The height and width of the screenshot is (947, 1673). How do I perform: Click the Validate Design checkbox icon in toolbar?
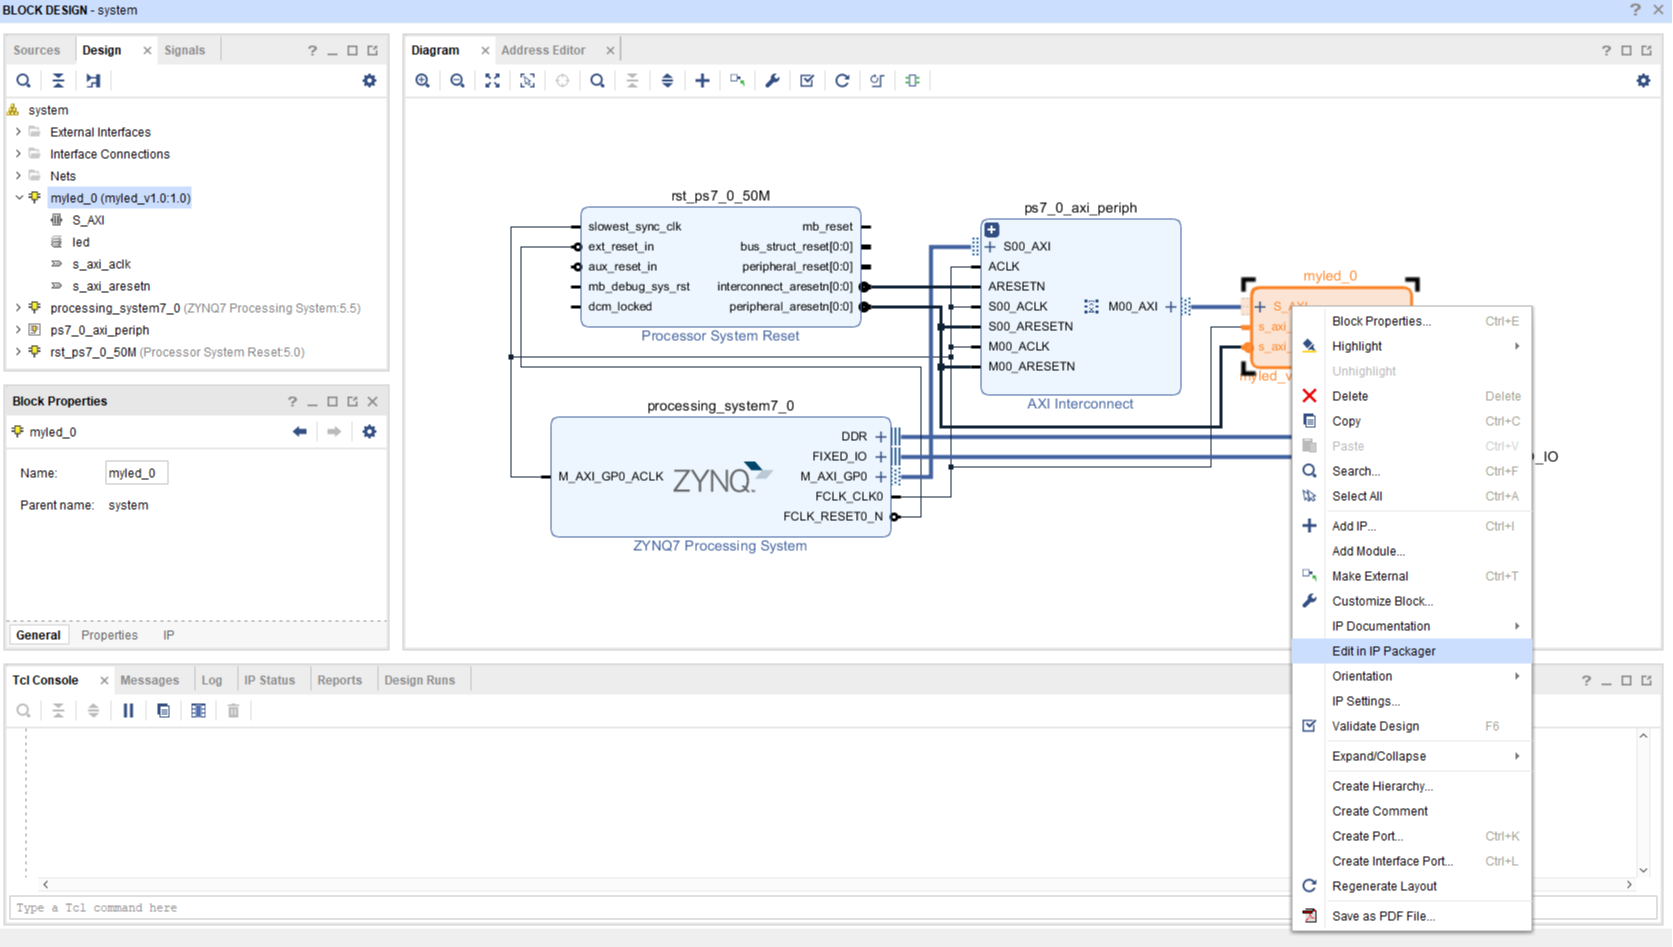click(x=808, y=81)
